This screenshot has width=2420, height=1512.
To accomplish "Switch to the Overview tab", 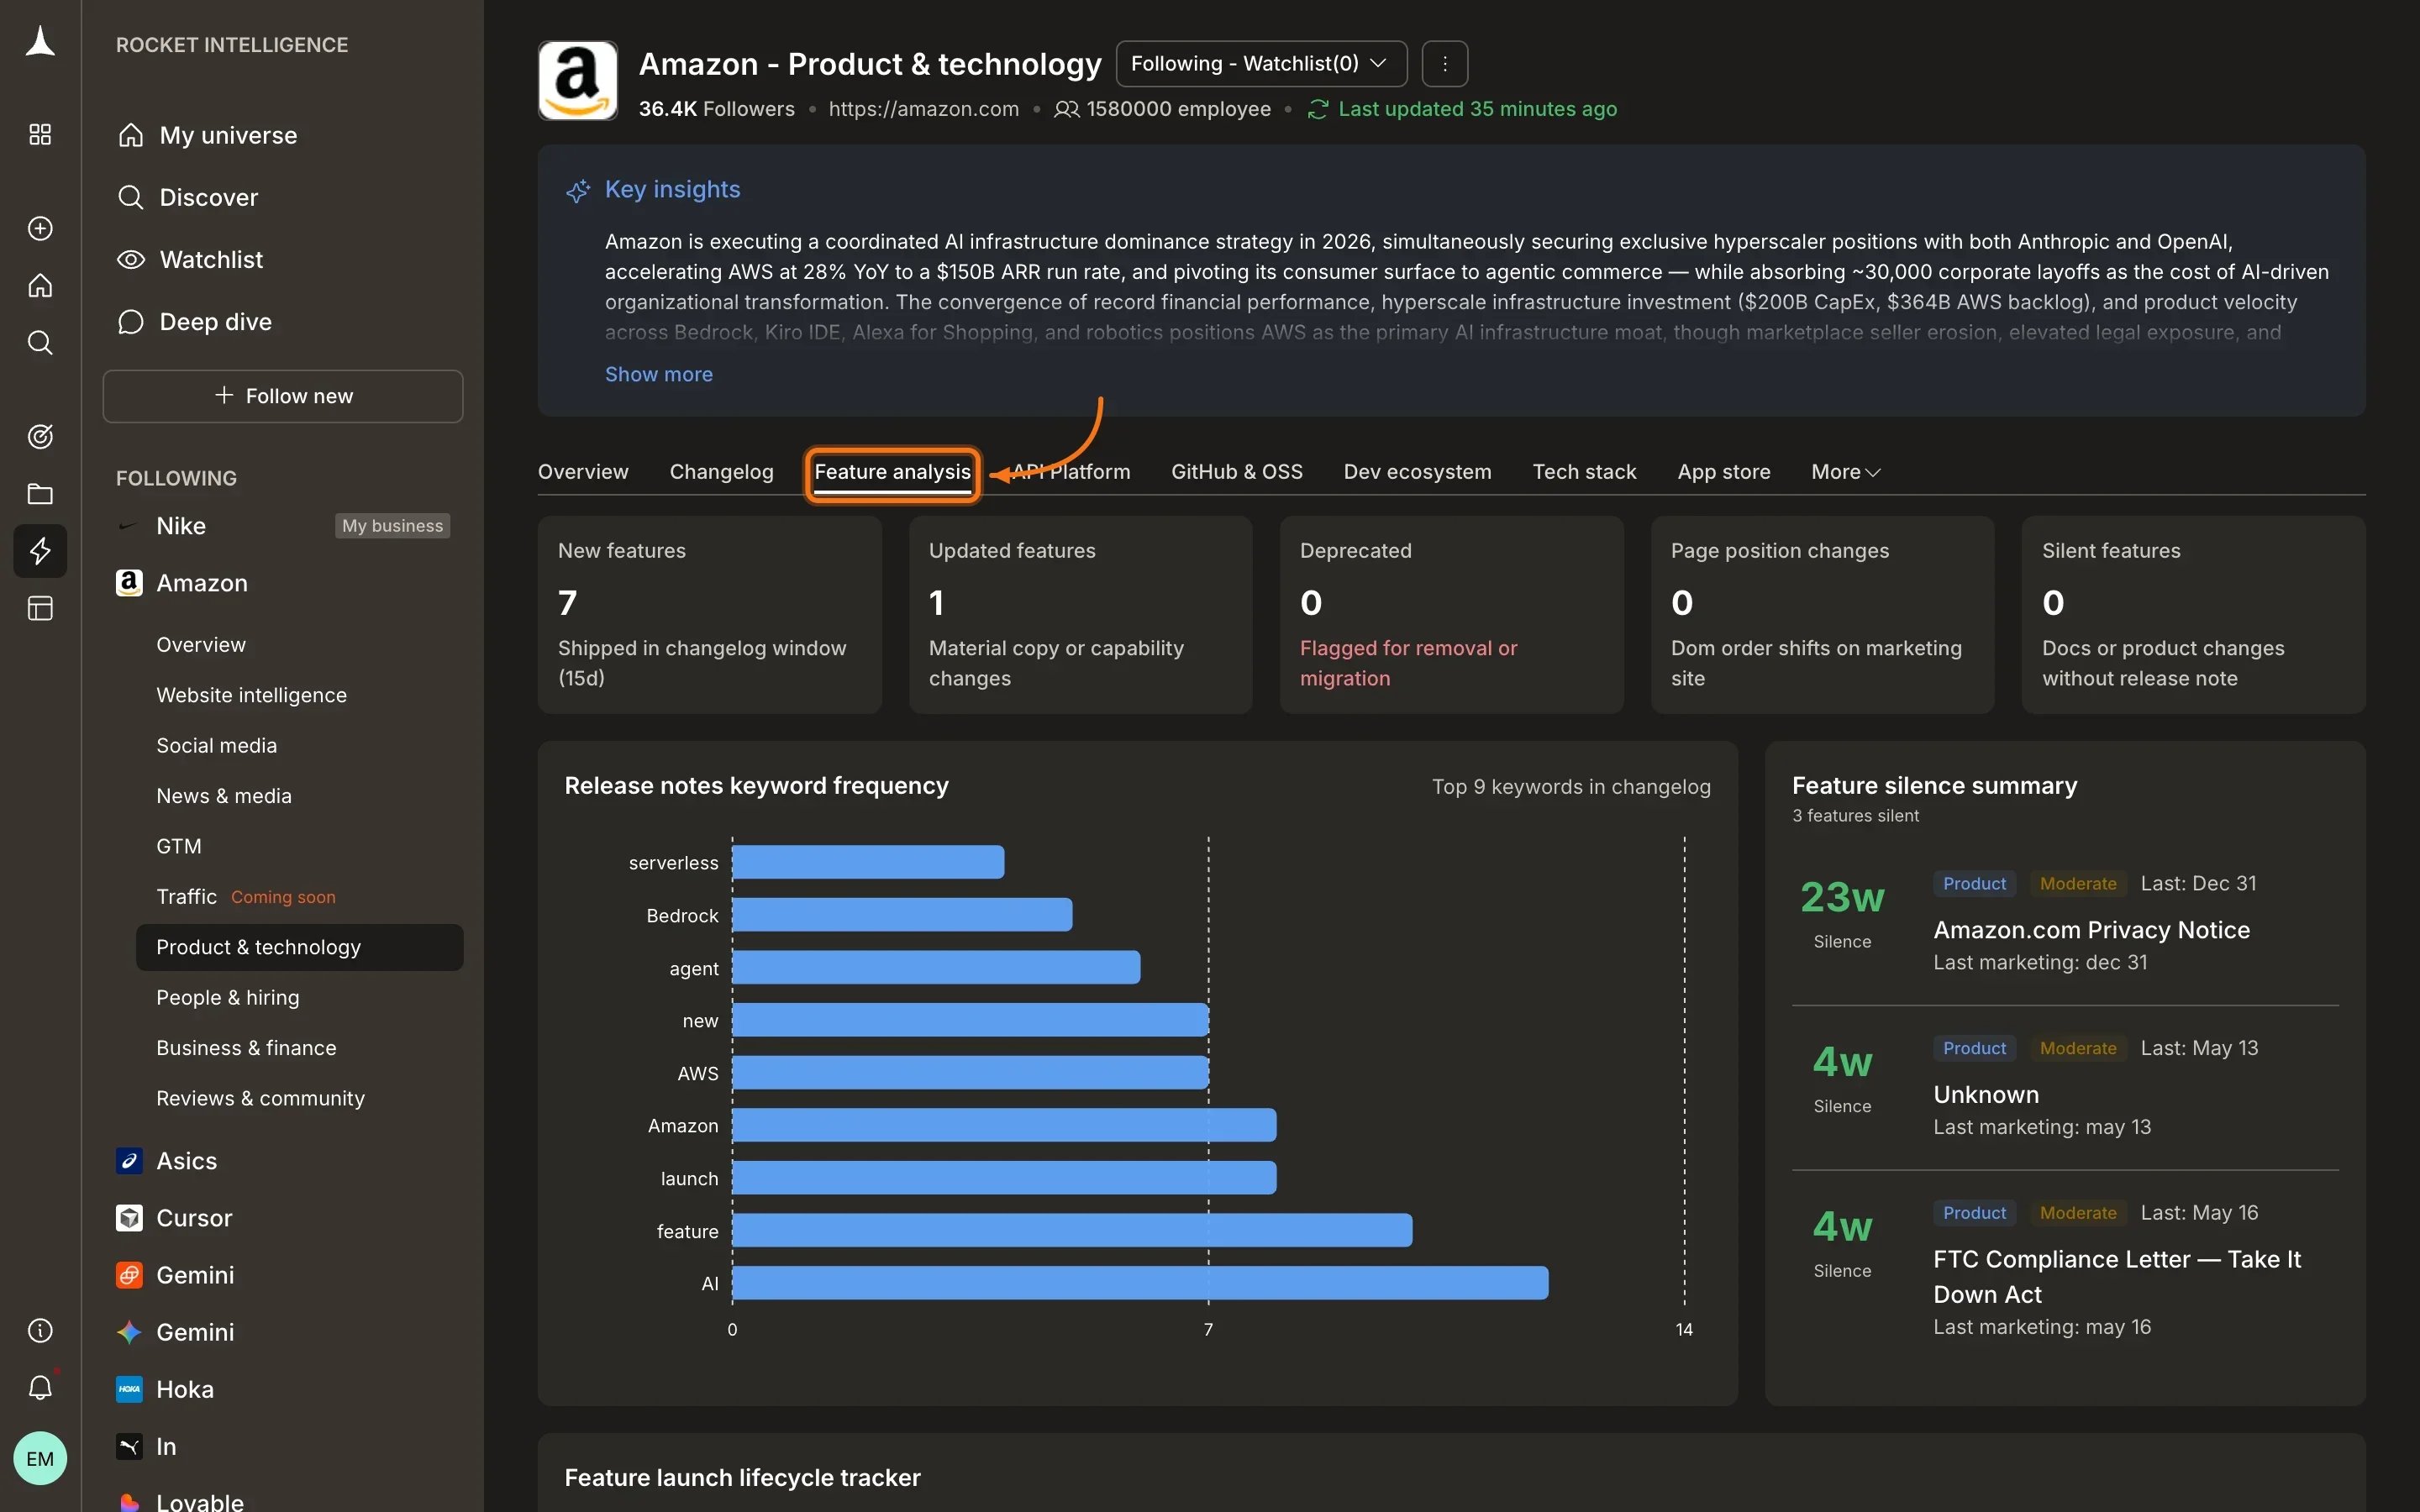I will point(583,472).
